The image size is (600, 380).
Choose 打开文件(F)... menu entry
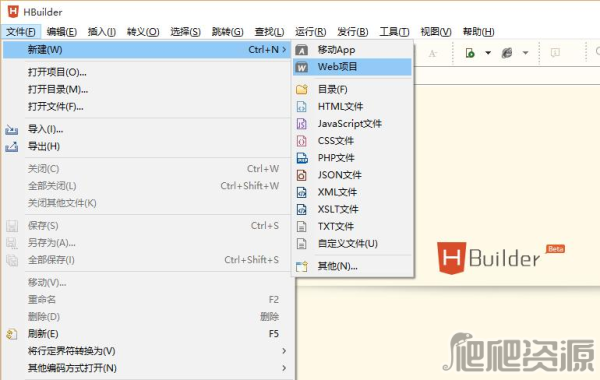click(147, 106)
